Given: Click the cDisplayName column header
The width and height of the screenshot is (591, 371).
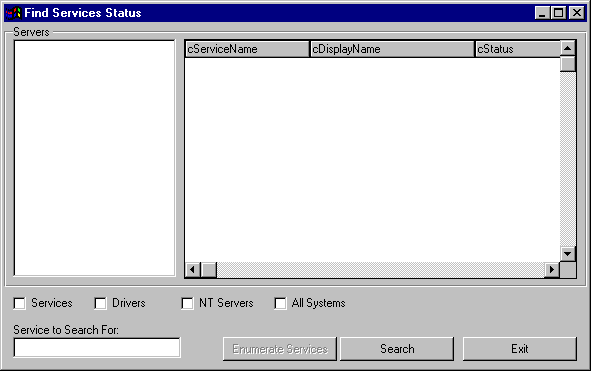Looking at the screenshot, I should coord(392,49).
